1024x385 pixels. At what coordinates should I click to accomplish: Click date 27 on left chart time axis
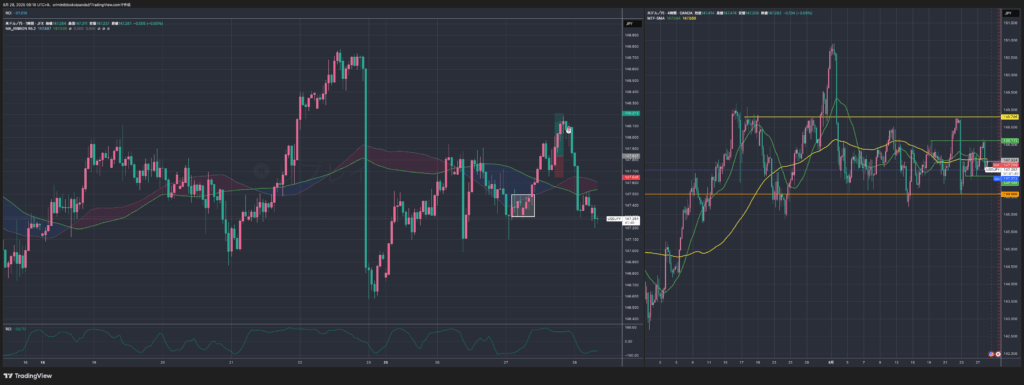[x=507, y=362]
